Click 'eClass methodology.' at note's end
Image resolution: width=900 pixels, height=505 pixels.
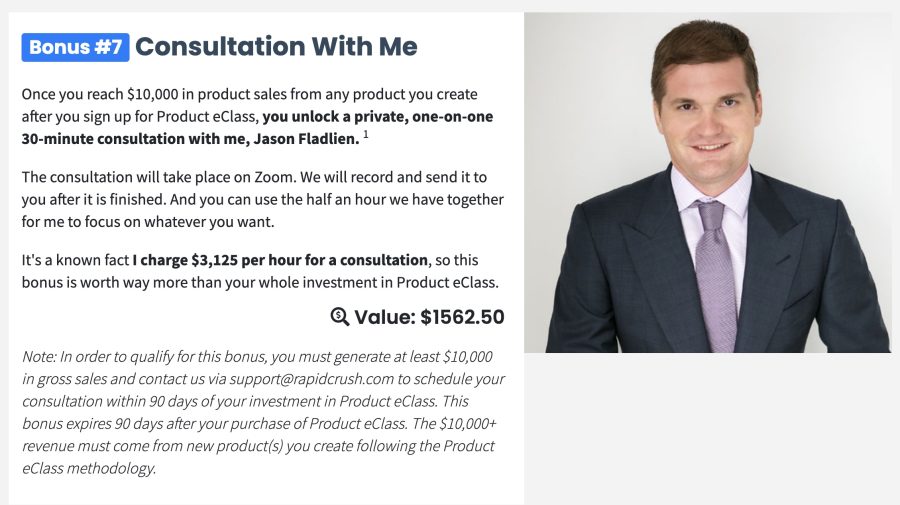tap(89, 468)
